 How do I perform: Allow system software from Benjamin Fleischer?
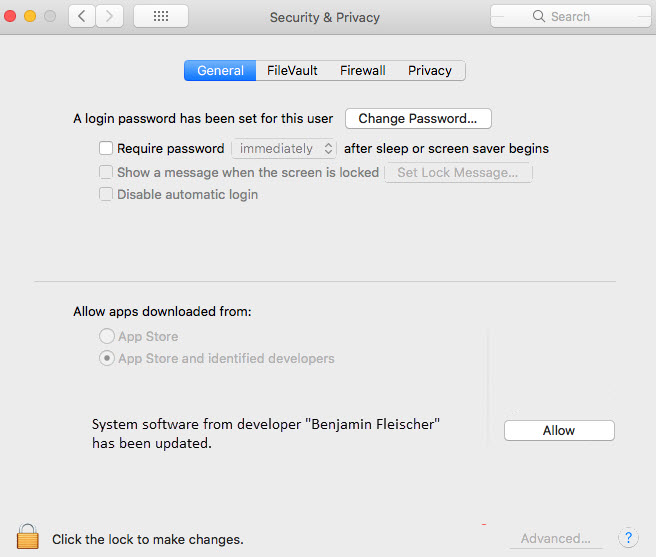(x=559, y=430)
